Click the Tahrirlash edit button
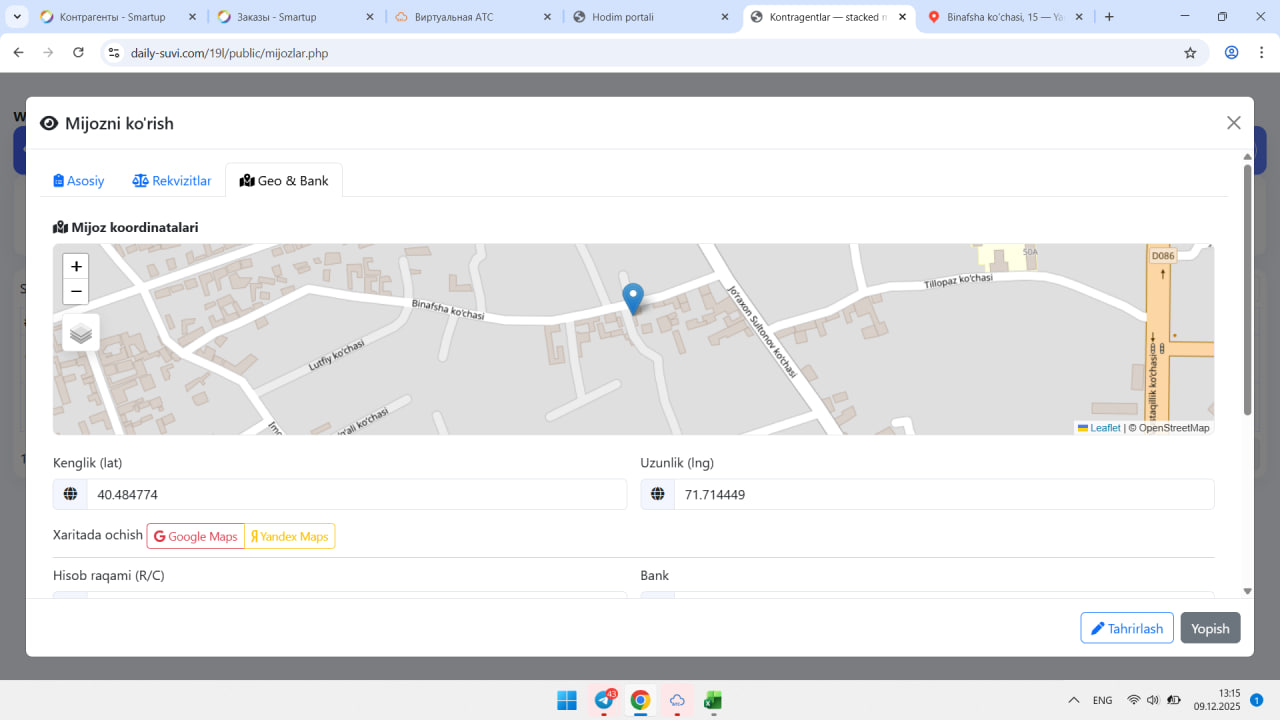1280x720 pixels. click(x=1127, y=628)
